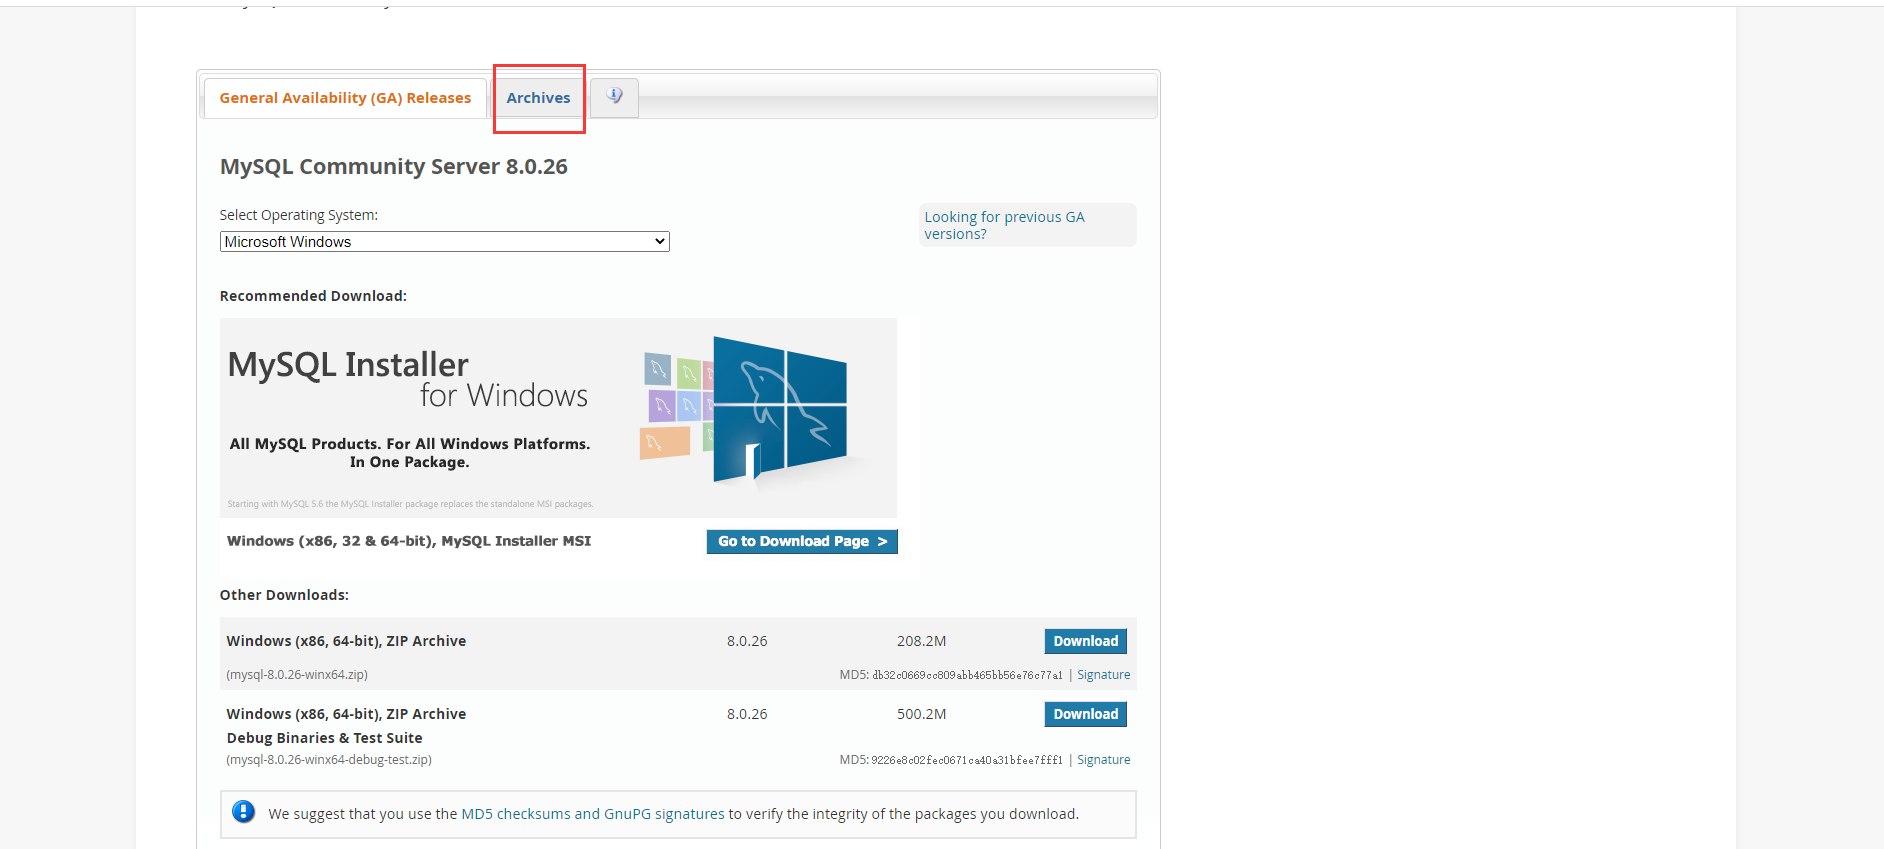
Task: Open the info icon tab
Action: (614, 97)
